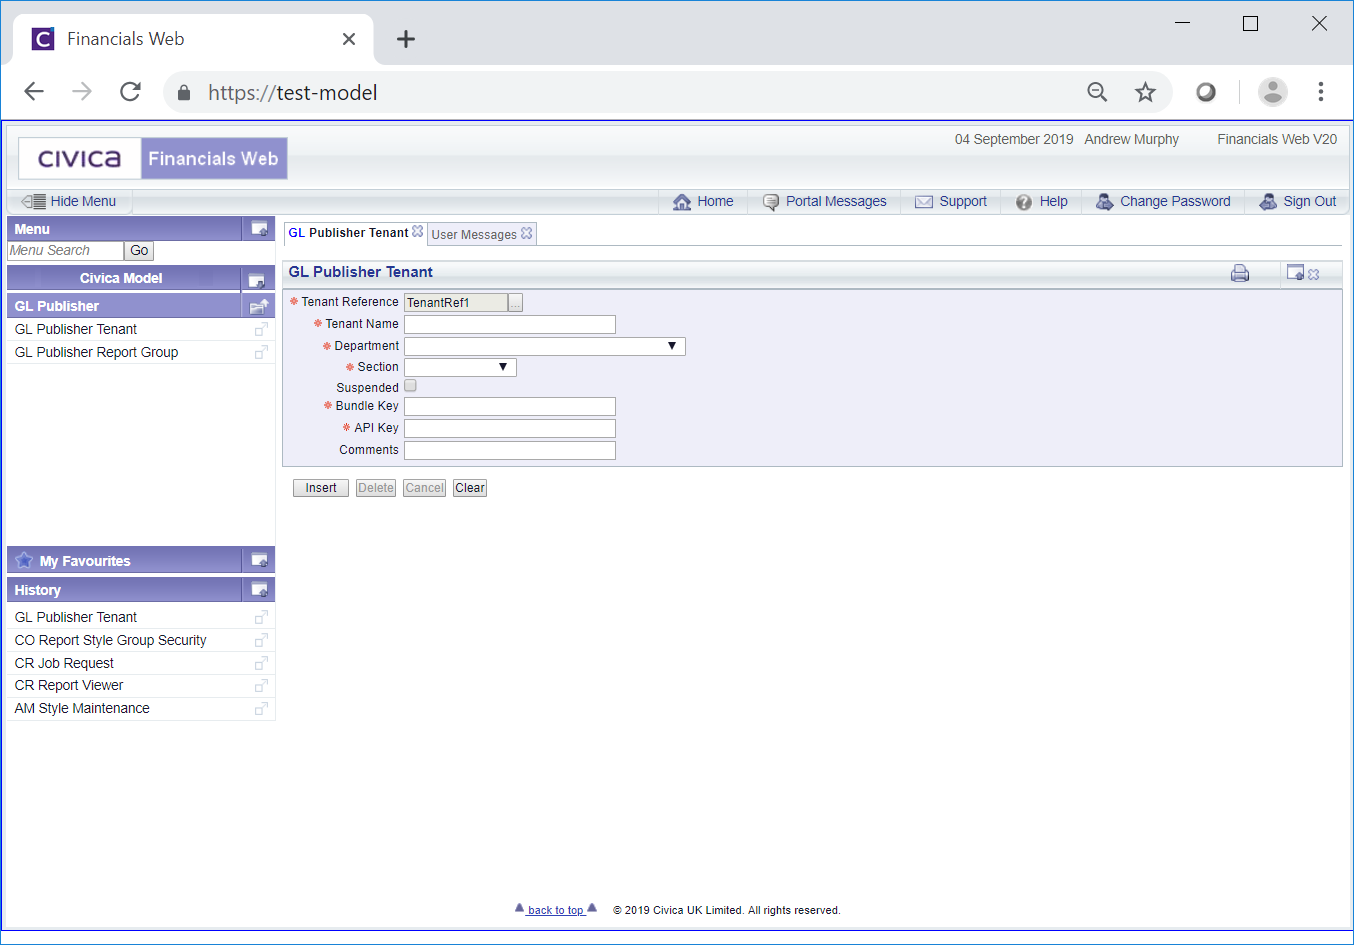Click the Tenant Reference field
The width and height of the screenshot is (1354, 945).
tap(456, 303)
